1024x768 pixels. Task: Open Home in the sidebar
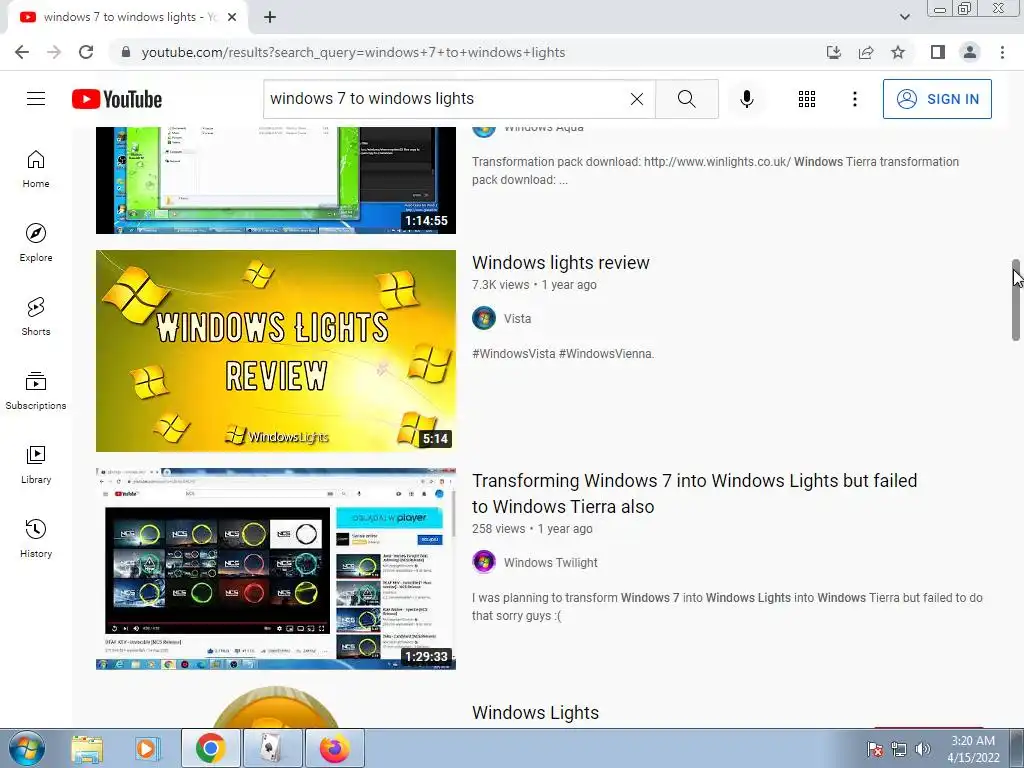[x=36, y=169]
